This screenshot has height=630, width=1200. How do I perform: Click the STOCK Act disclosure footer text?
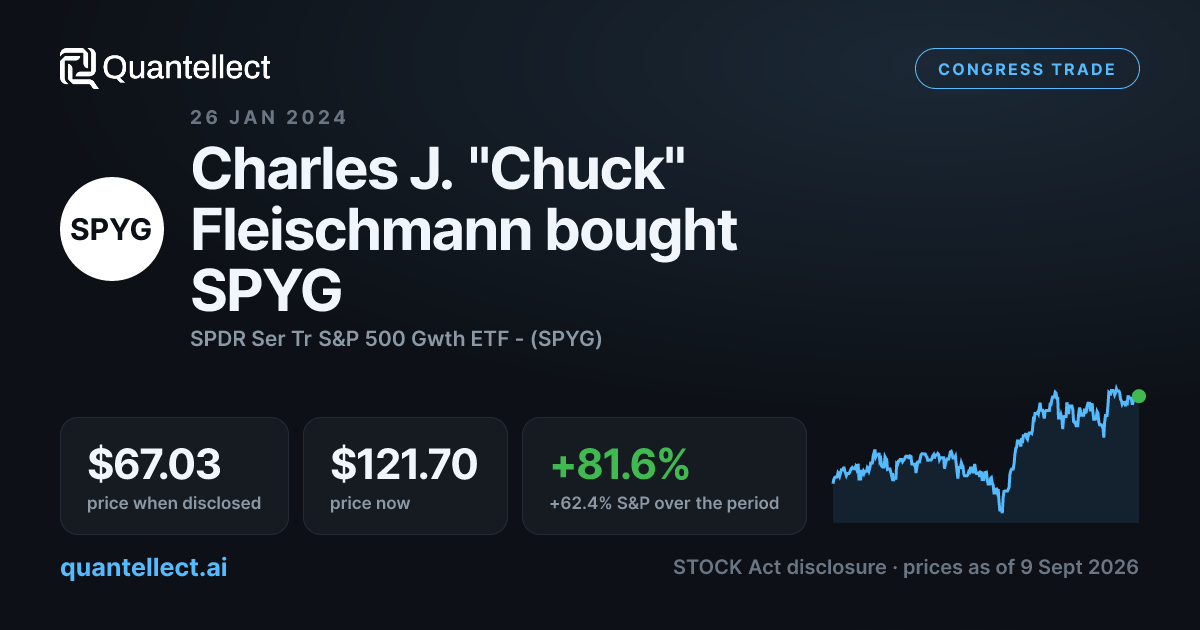(779, 567)
